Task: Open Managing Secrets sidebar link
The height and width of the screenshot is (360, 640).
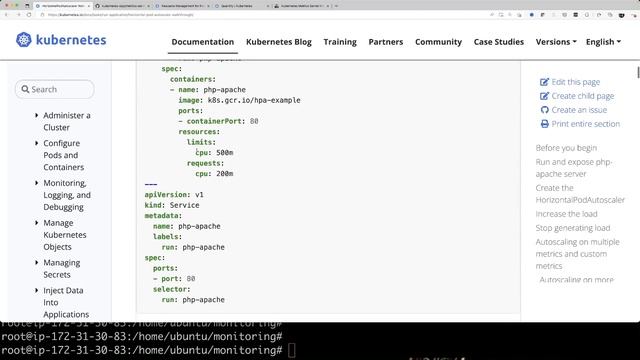Action: pyautogui.click(x=62, y=269)
